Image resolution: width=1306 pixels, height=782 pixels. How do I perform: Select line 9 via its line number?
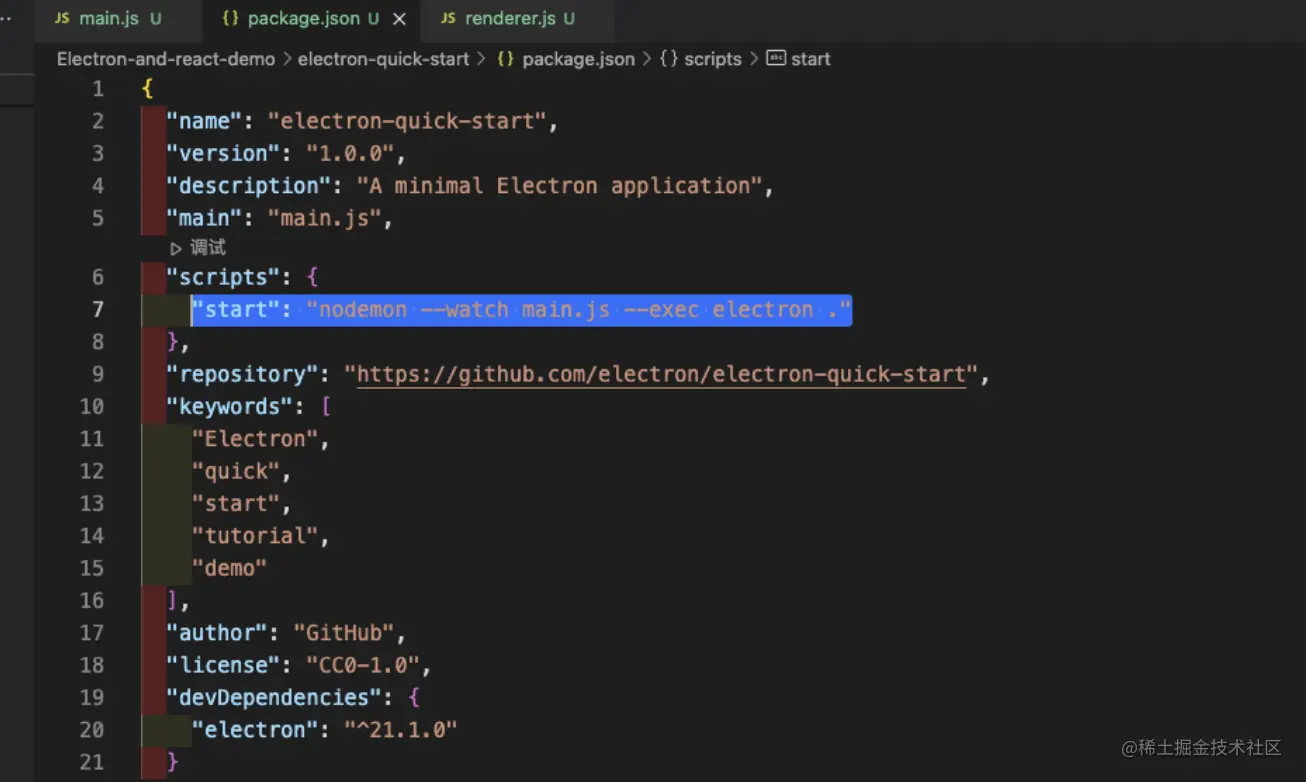pyautogui.click(x=97, y=374)
